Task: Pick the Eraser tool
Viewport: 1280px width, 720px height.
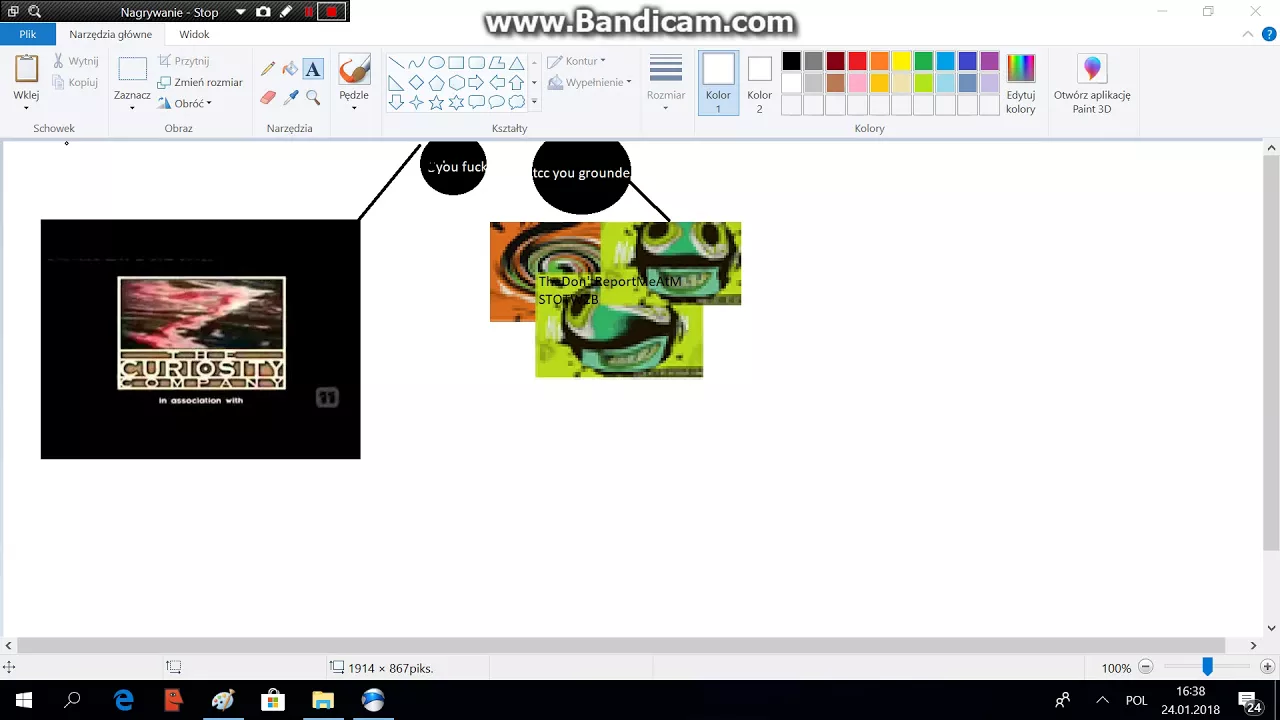Action: click(x=268, y=97)
